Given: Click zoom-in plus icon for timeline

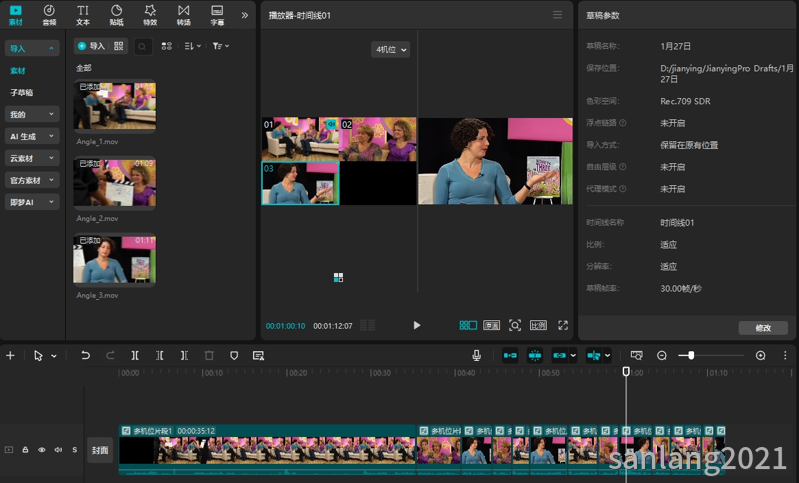Looking at the screenshot, I should pos(760,355).
